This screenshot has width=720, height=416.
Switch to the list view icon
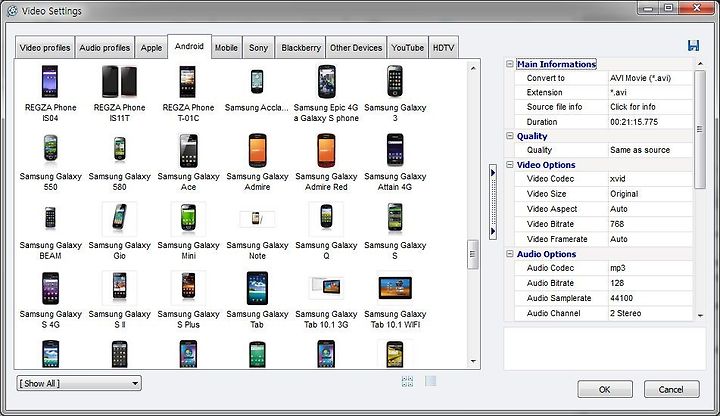click(x=430, y=381)
